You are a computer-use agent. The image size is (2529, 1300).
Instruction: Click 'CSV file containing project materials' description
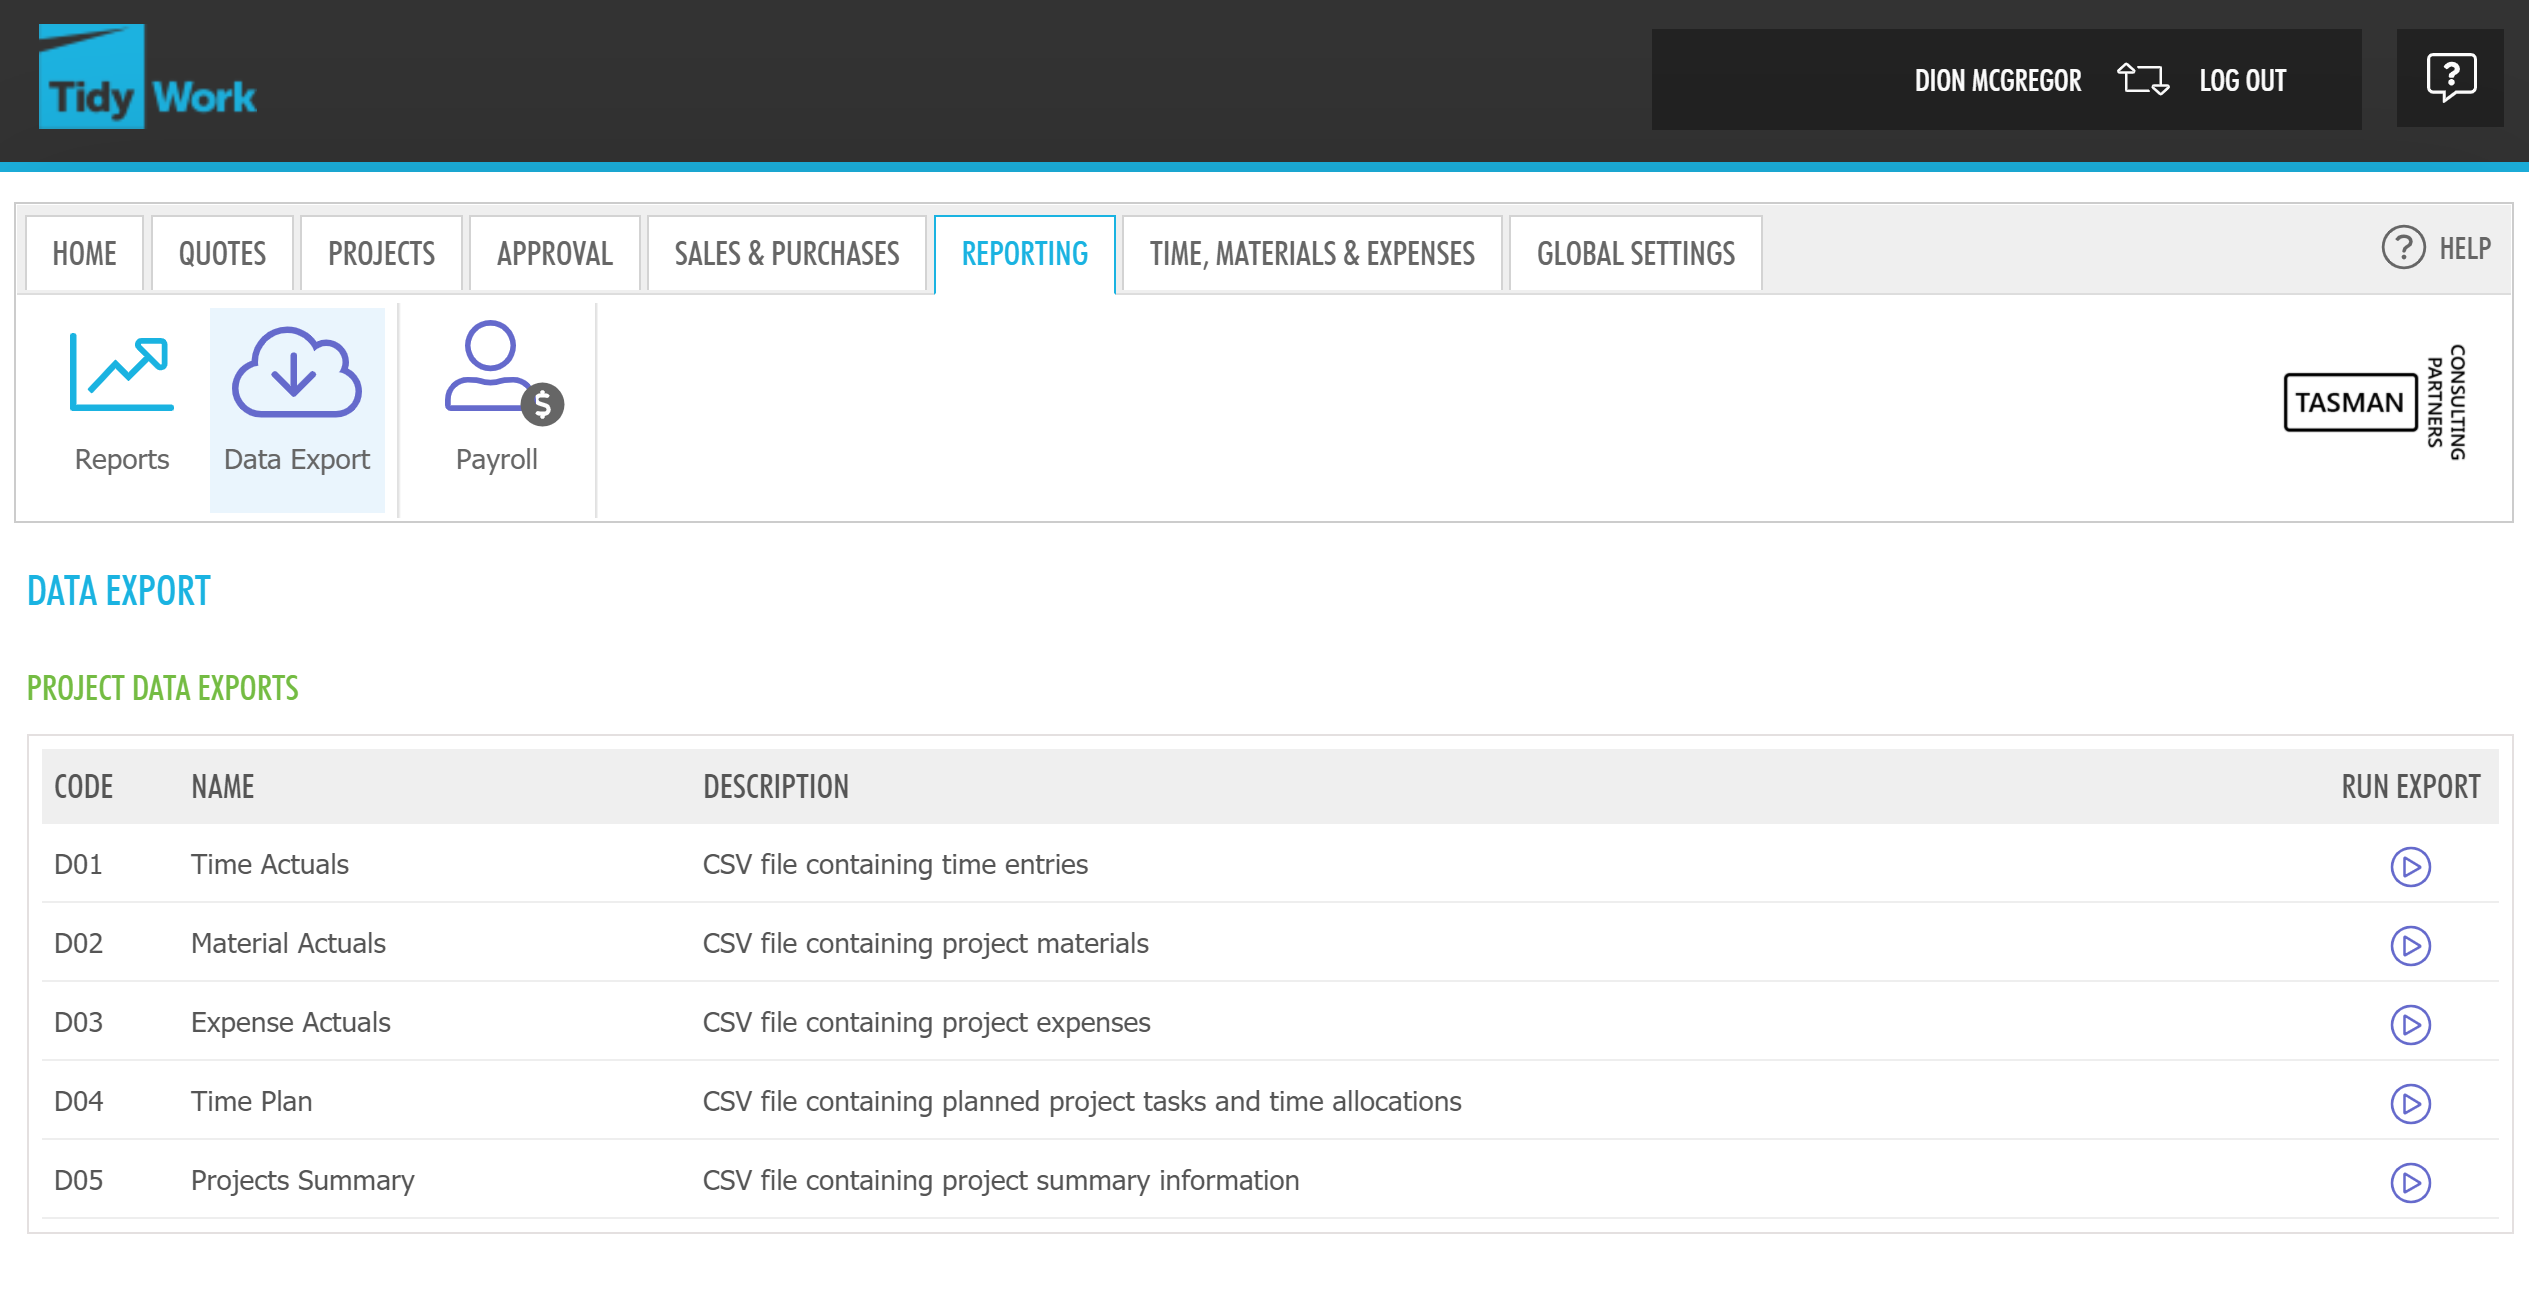(925, 944)
